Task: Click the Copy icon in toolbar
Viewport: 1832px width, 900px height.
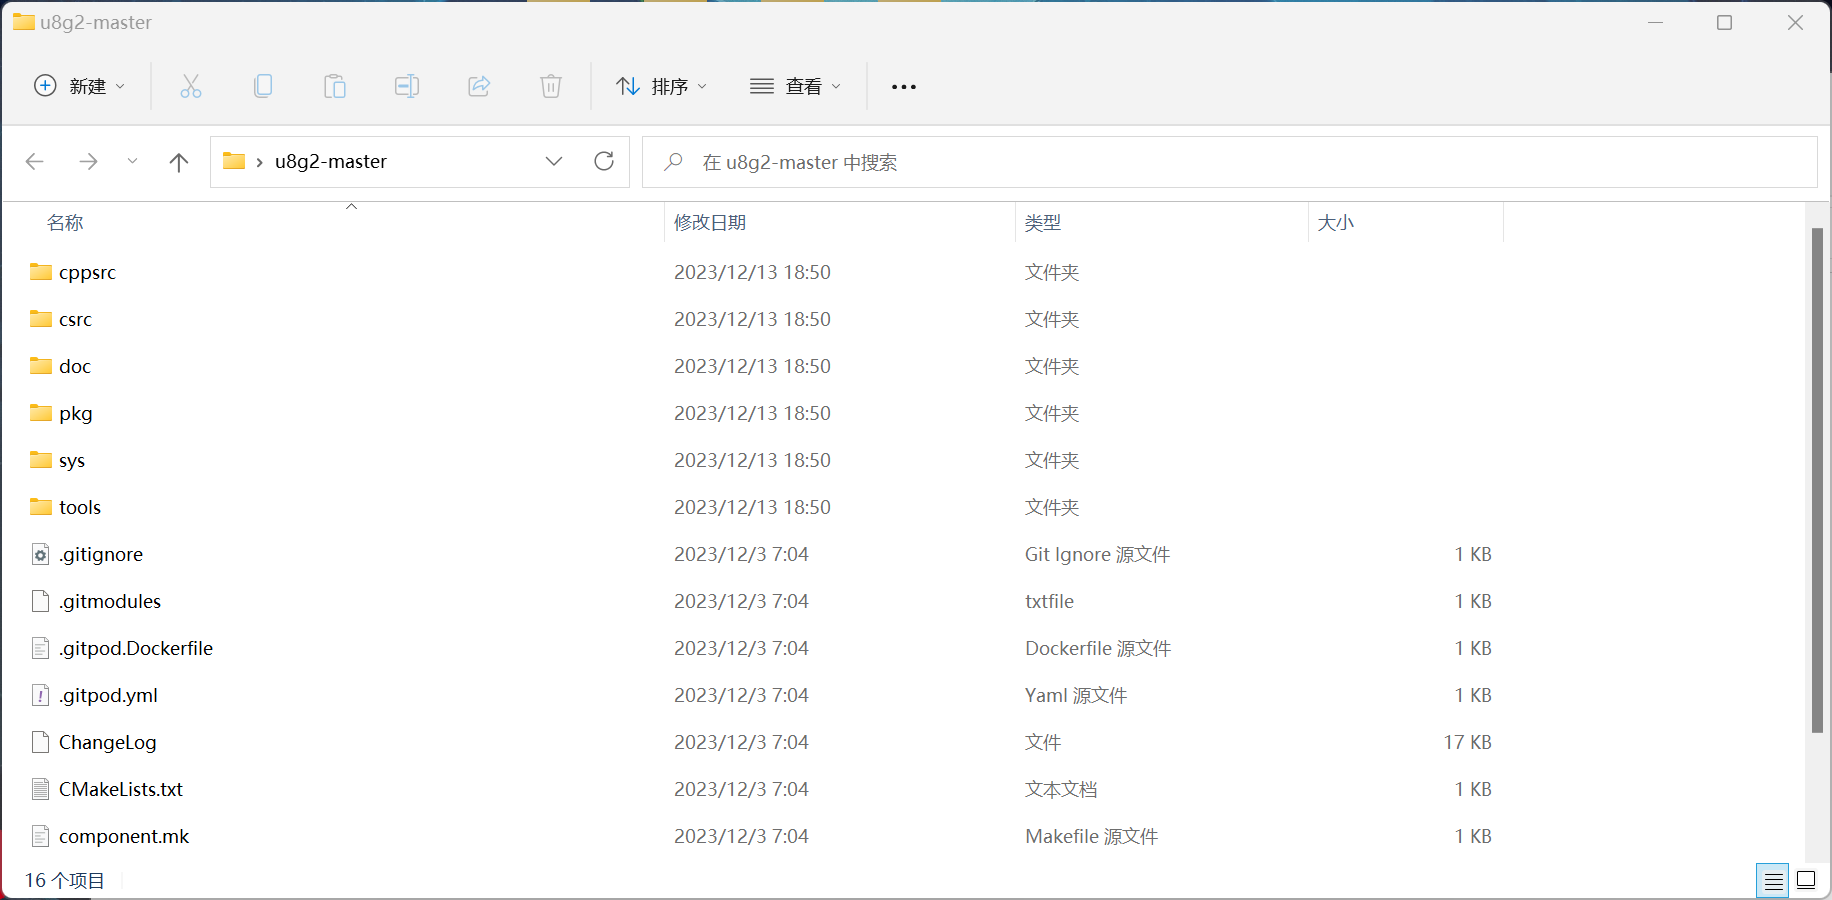Action: tap(263, 86)
